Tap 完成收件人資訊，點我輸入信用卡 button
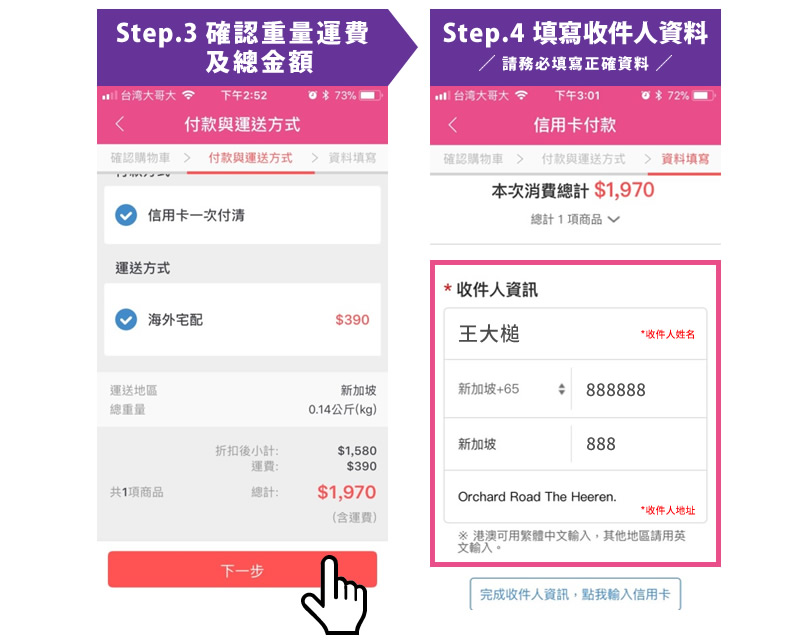The height and width of the screenshot is (643, 800). tap(575, 594)
